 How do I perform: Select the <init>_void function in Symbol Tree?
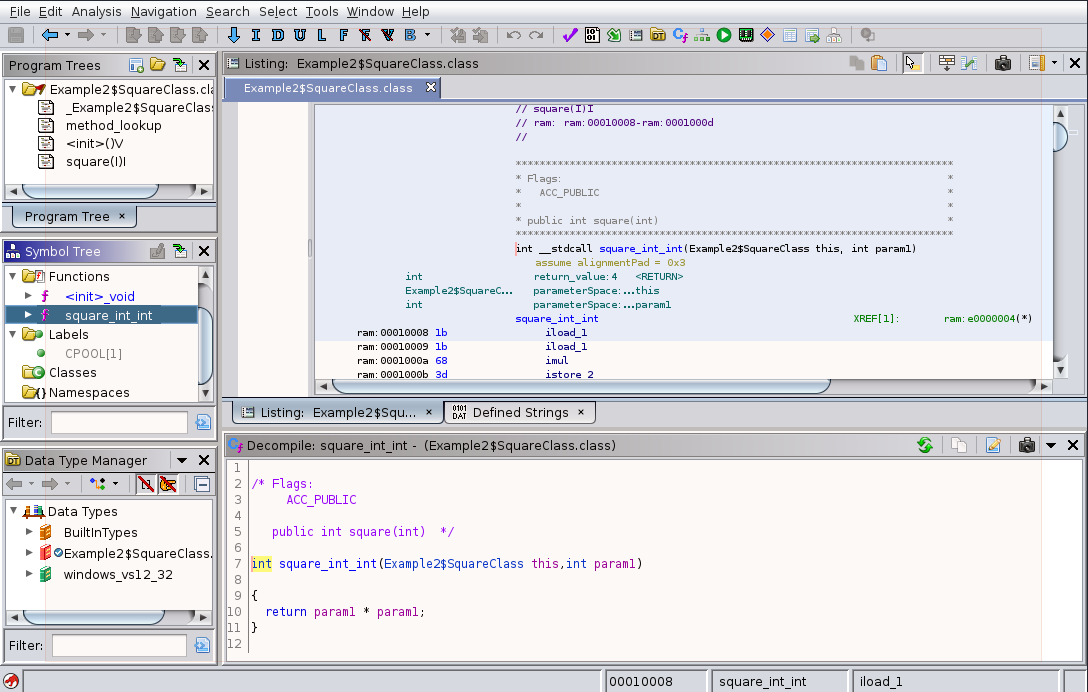[x=99, y=296]
